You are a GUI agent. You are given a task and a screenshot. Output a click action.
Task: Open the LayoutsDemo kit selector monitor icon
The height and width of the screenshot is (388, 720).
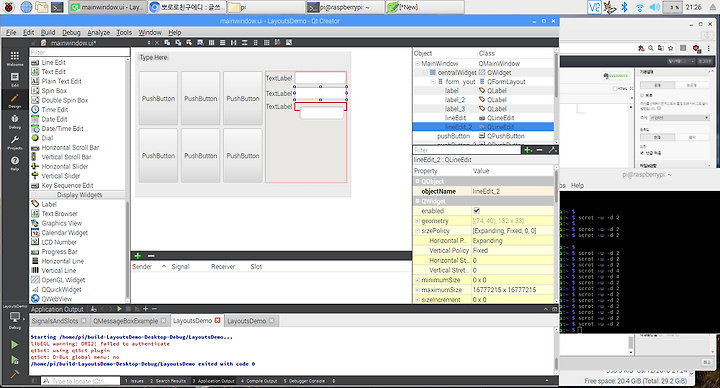pos(15,318)
